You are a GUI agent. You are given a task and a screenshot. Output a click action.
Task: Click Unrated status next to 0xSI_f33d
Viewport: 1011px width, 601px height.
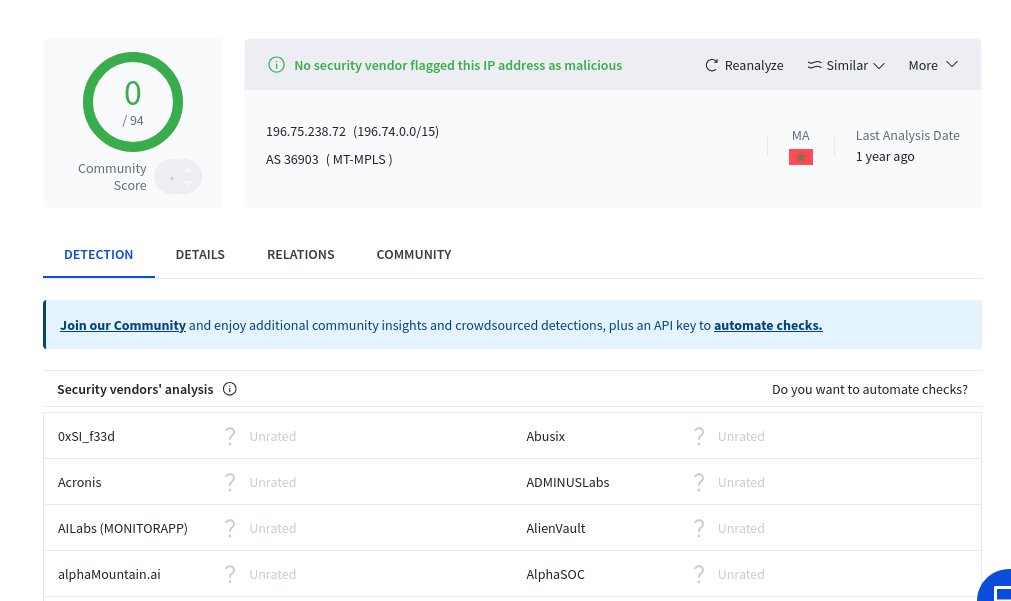click(273, 437)
